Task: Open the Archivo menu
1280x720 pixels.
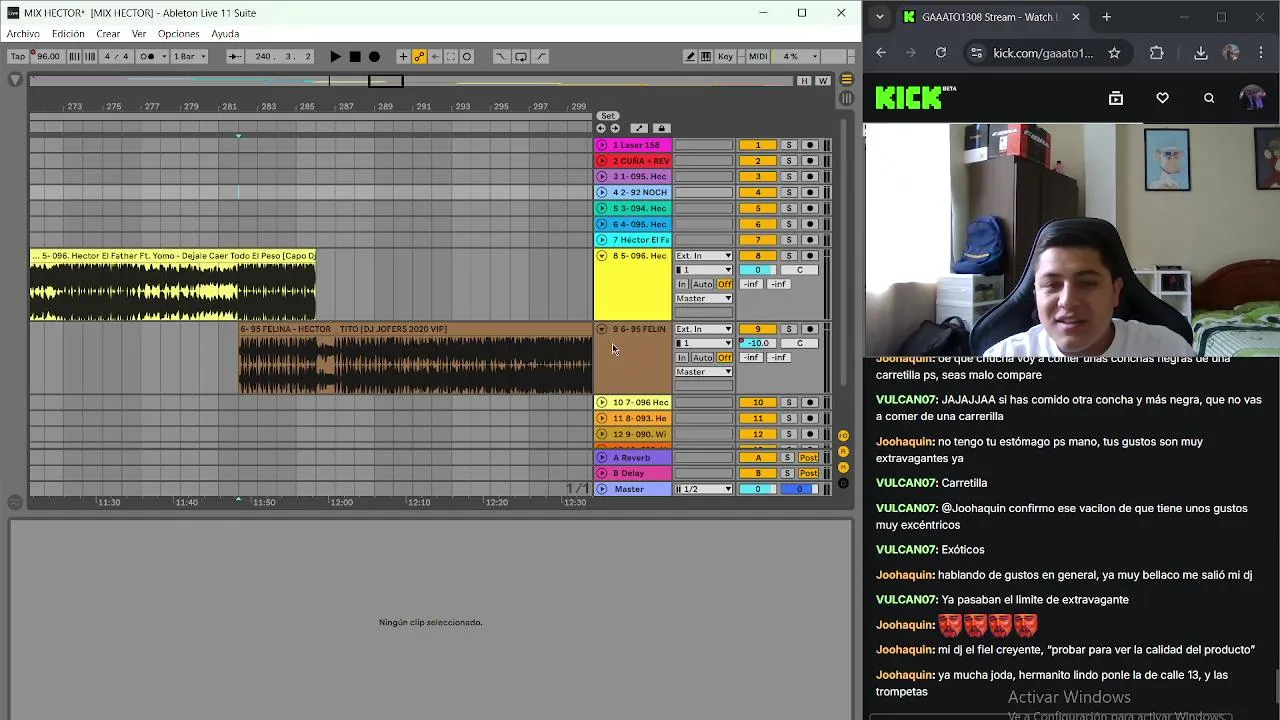Action: [x=23, y=34]
